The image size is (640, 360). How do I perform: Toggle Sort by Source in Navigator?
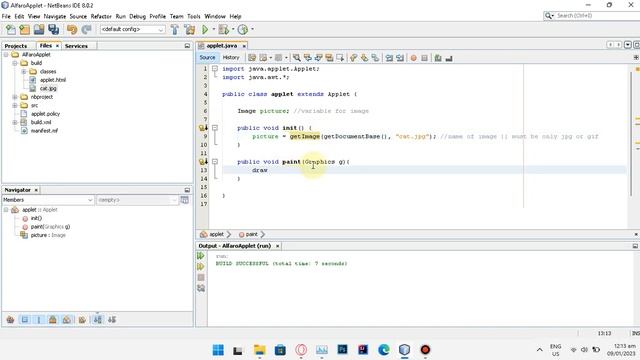(112, 320)
